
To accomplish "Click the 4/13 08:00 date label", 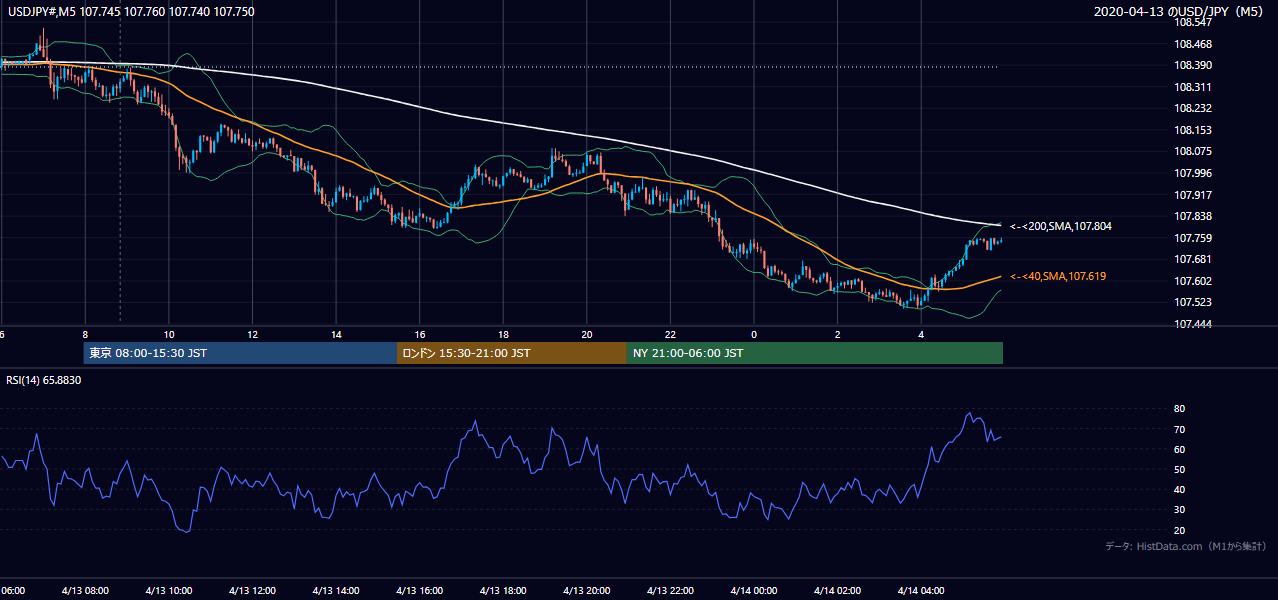I will (x=85, y=591).
